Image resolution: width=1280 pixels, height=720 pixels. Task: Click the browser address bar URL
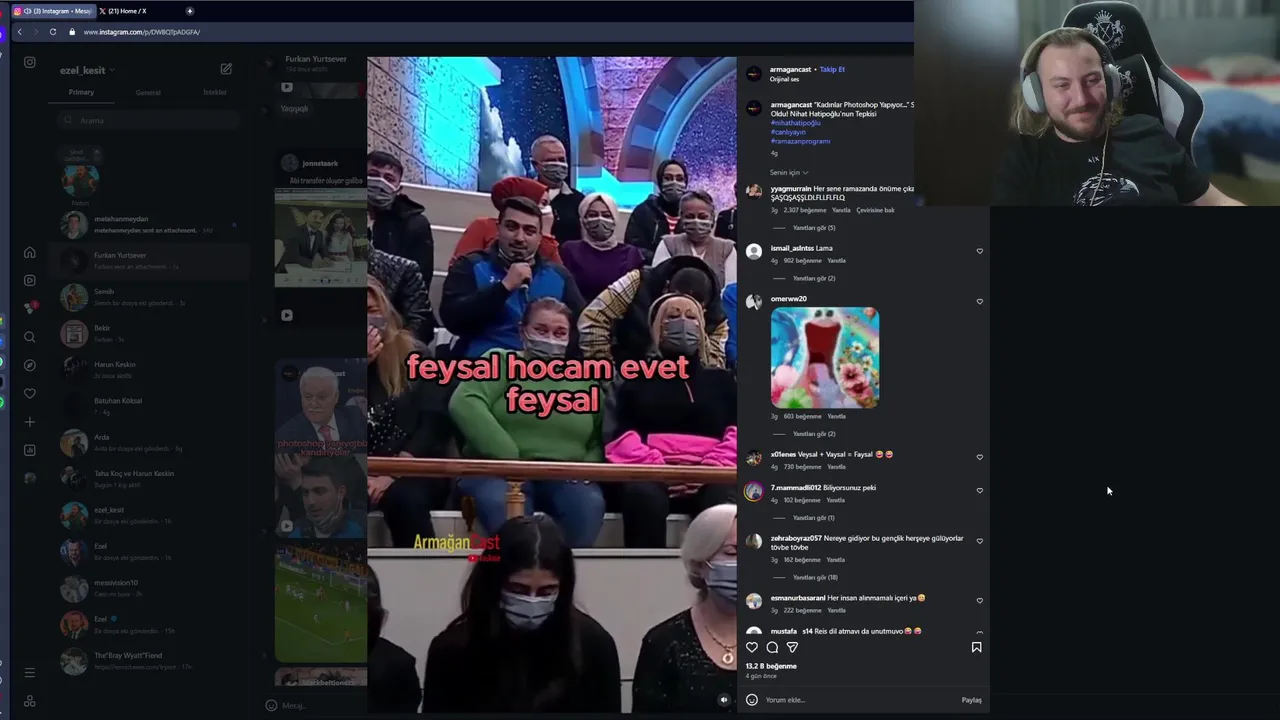141,32
